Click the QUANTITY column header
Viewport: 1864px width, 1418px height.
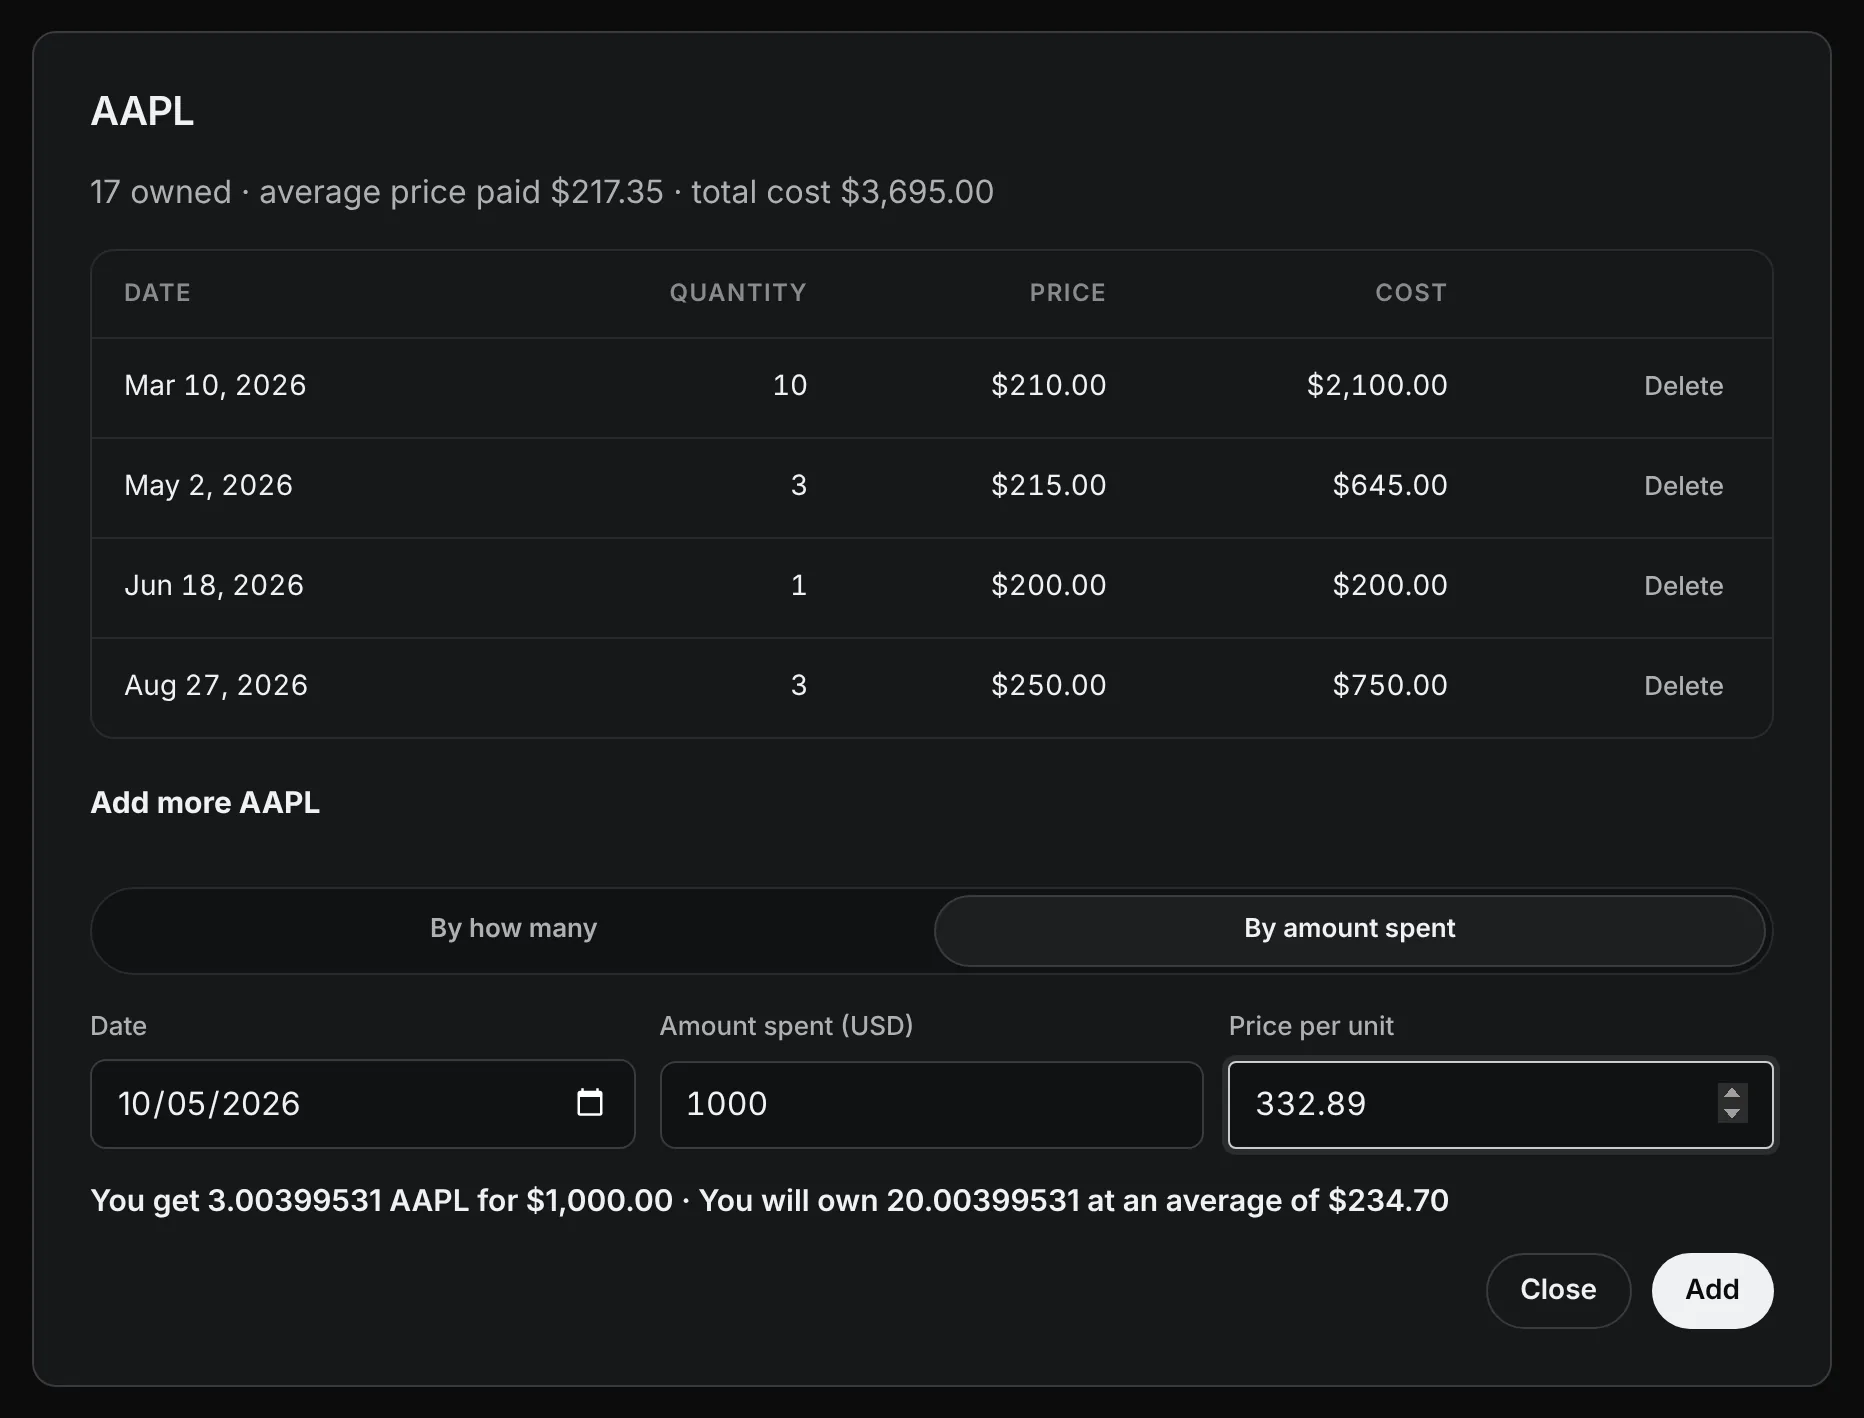pyautogui.click(x=738, y=293)
